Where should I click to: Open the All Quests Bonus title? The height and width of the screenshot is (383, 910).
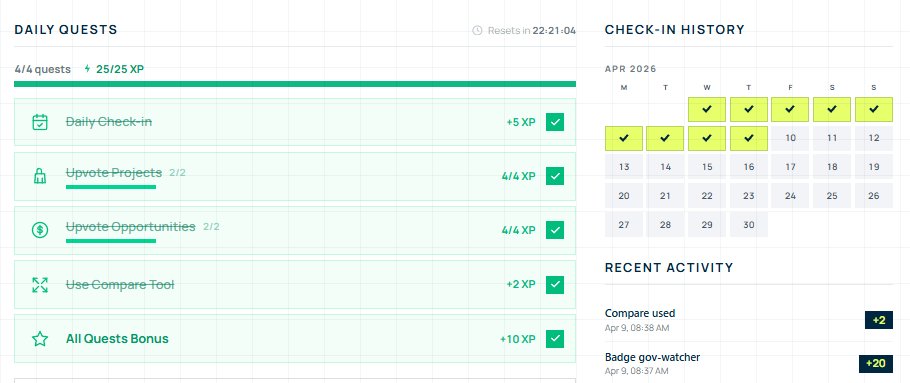pyautogui.click(x=117, y=339)
